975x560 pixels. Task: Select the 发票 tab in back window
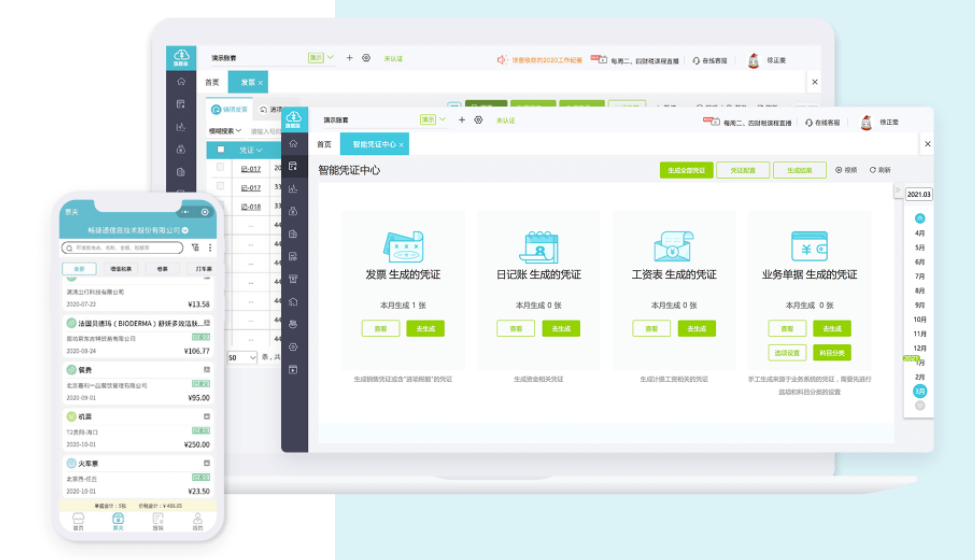click(x=246, y=82)
